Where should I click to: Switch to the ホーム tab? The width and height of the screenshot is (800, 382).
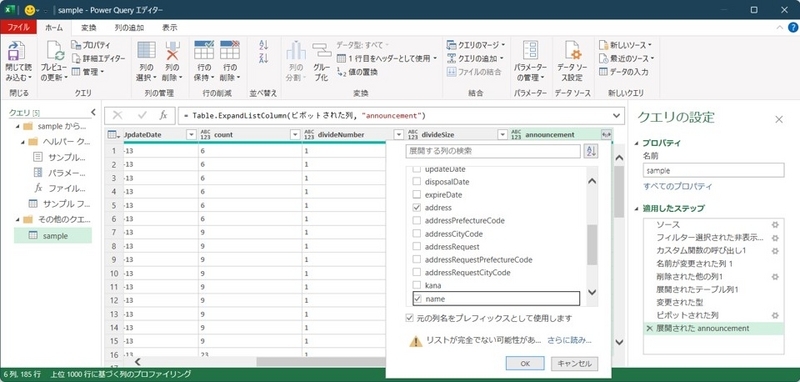coord(54,28)
